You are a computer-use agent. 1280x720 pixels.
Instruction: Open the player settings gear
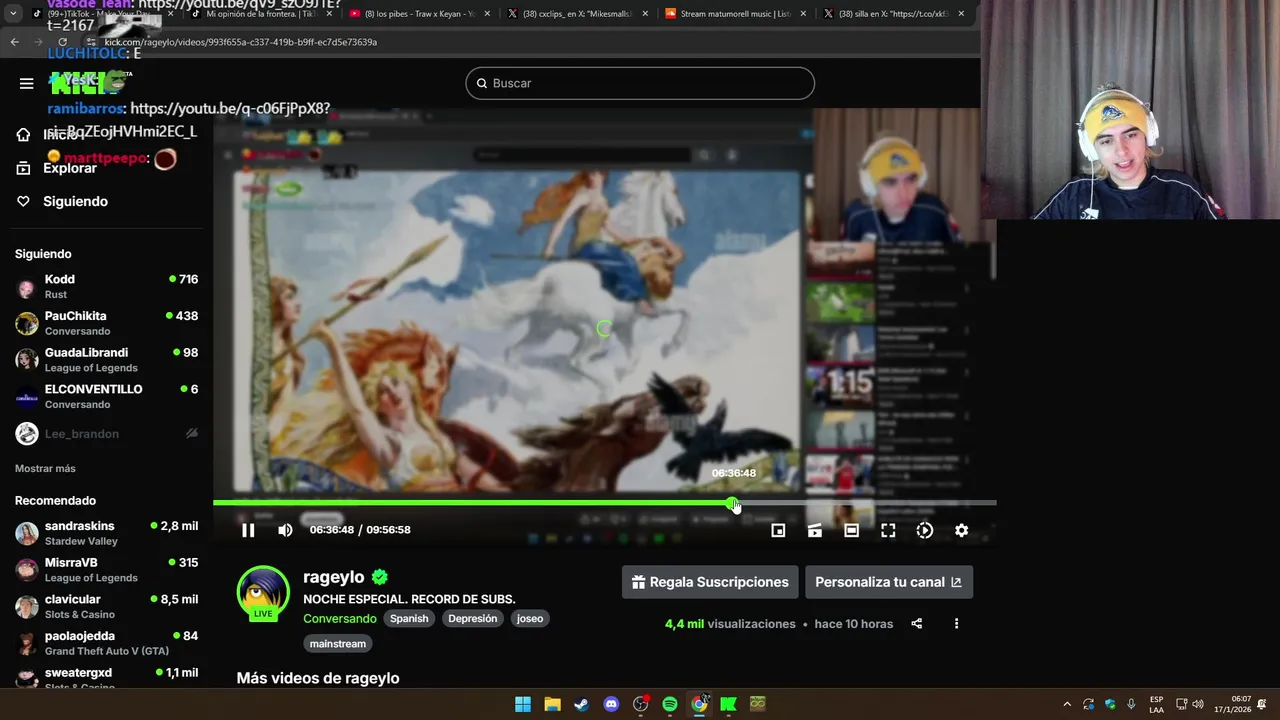(x=961, y=530)
